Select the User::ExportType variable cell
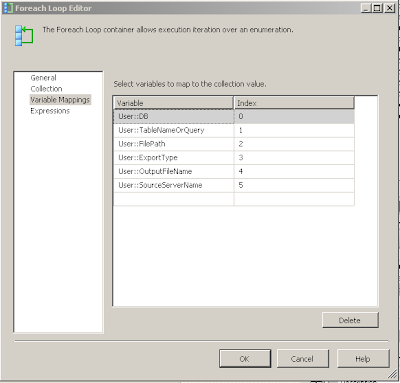The image size is (400, 383). point(174,158)
